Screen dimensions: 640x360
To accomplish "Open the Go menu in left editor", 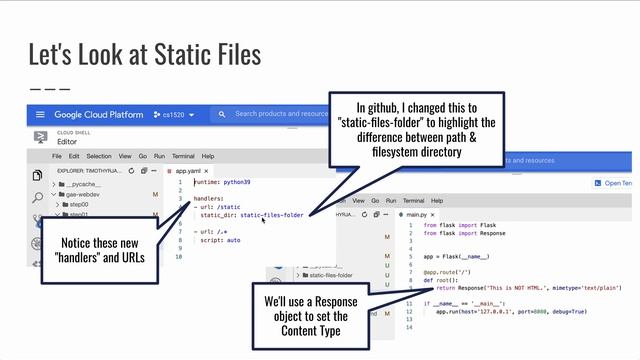I will (x=142, y=156).
